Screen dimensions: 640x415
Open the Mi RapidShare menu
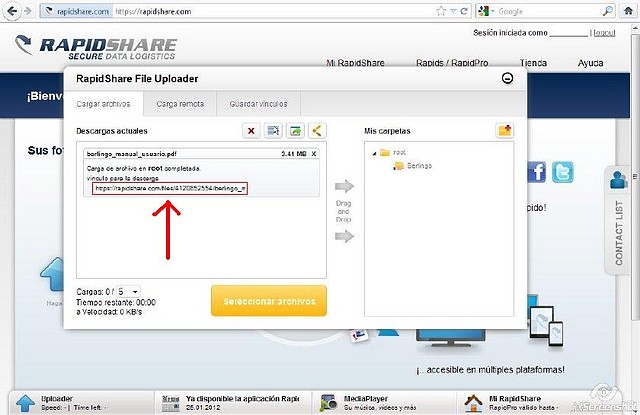pos(355,63)
